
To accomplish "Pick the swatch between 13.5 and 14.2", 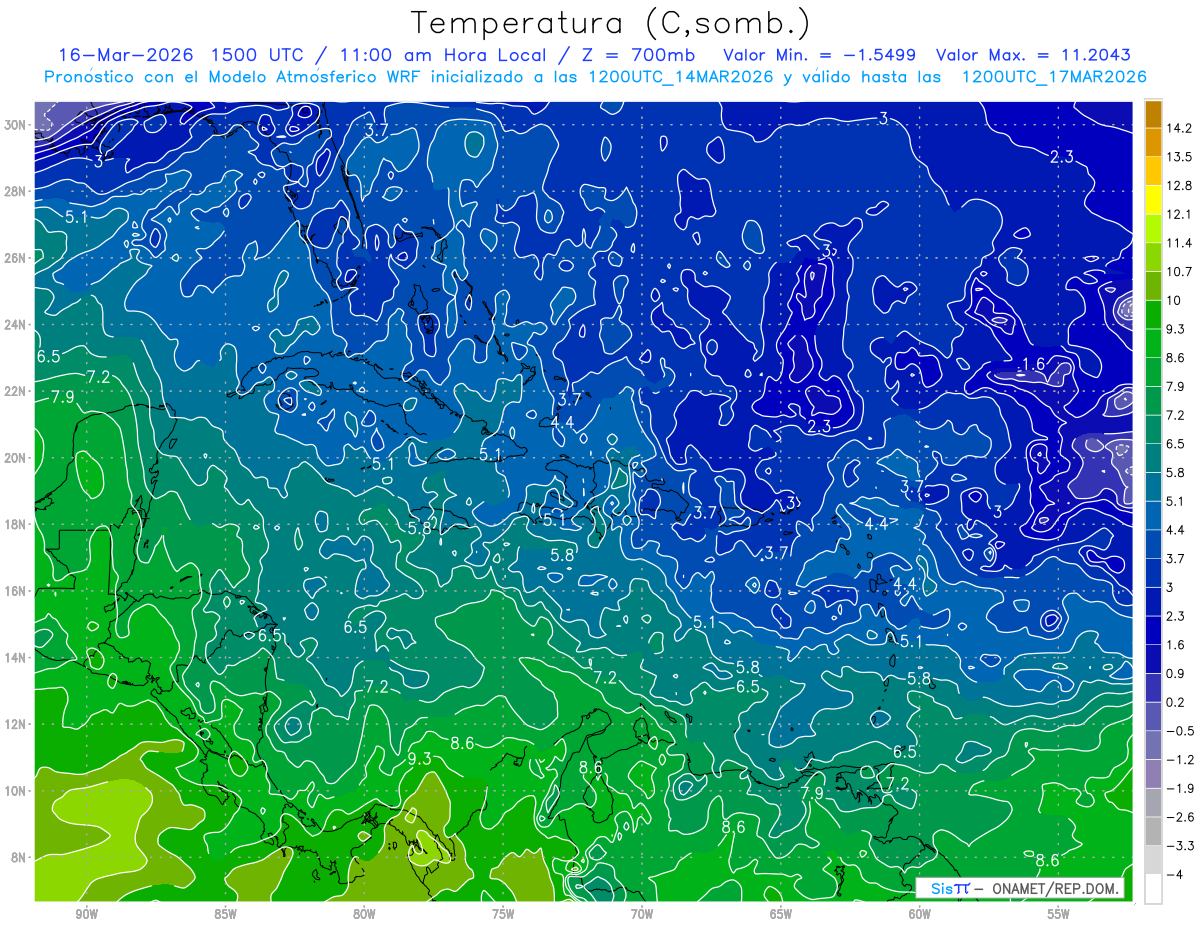I will (1153, 142).
